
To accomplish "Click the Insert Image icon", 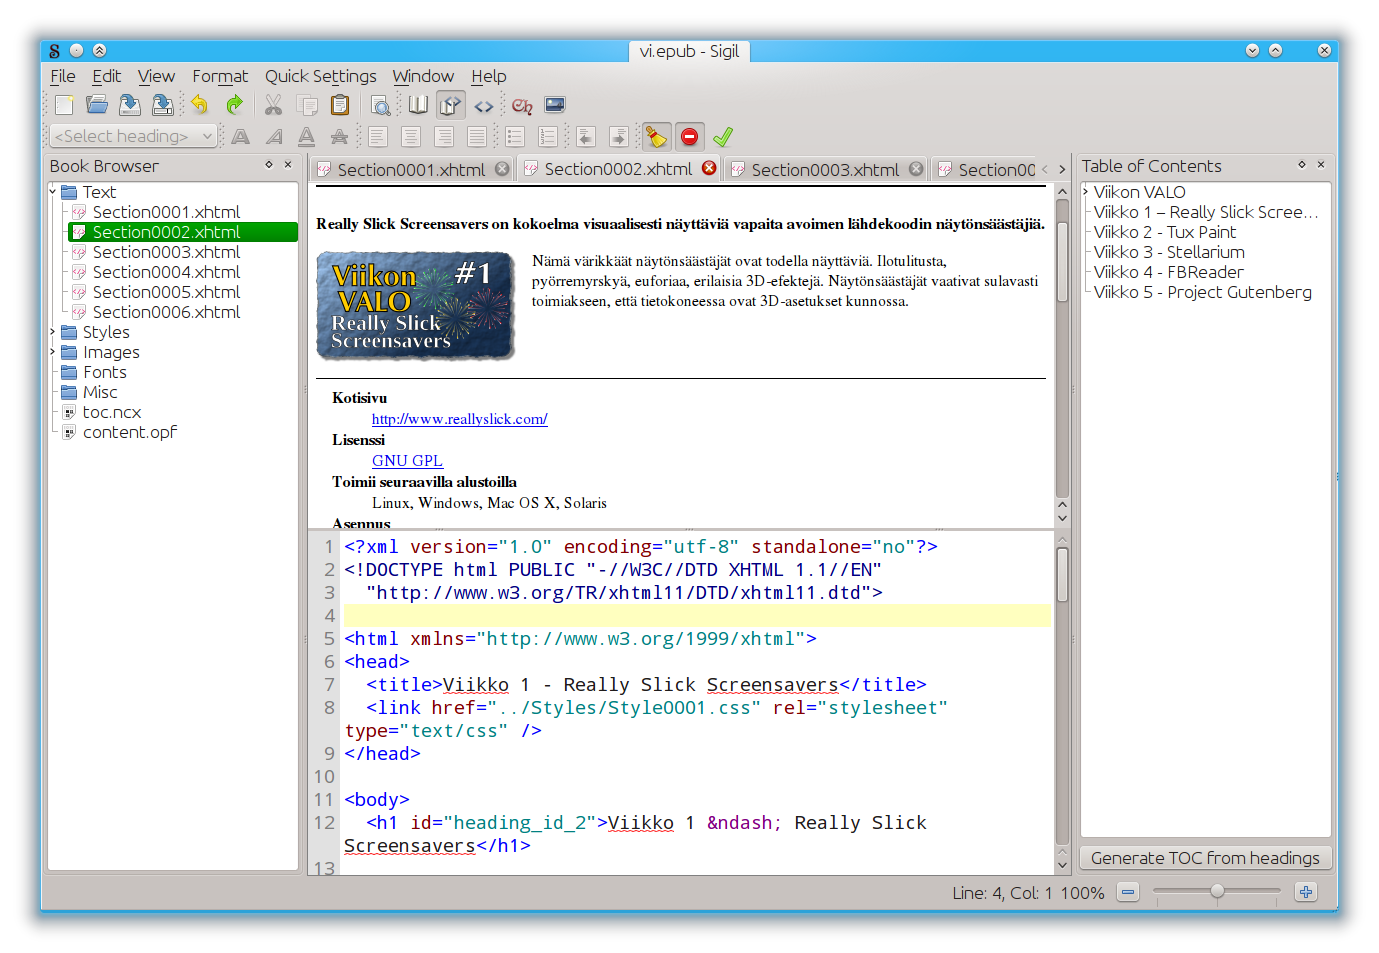I will (555, 105).
